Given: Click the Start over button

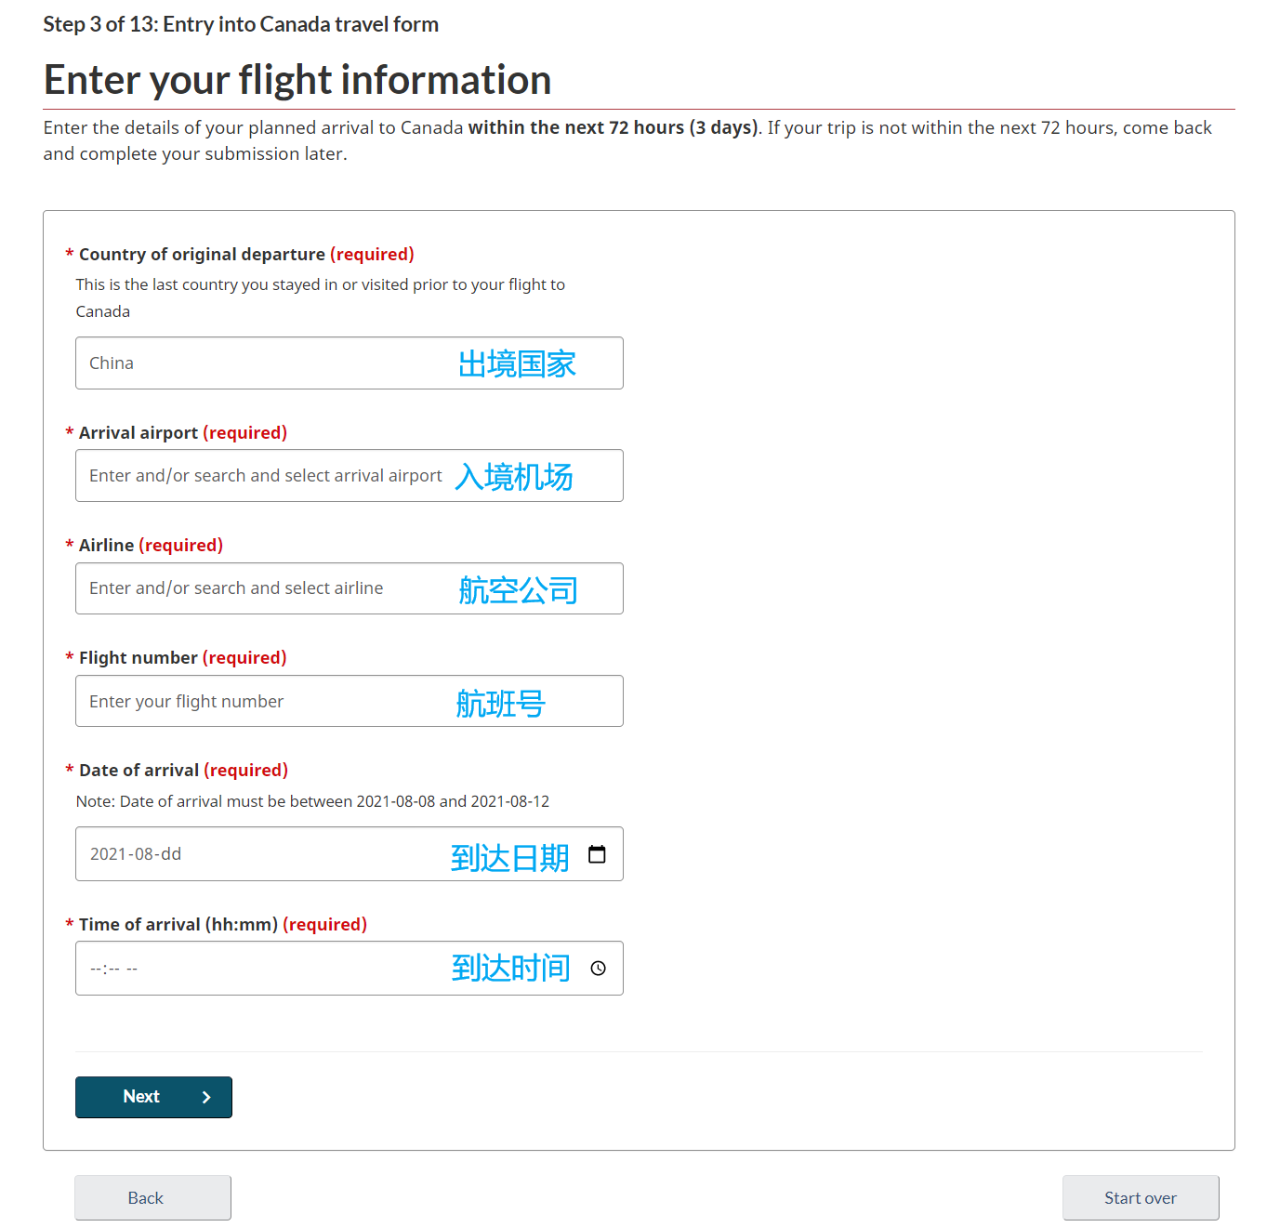Looking at the screenshot, I should click(x=1140, y=1198).
